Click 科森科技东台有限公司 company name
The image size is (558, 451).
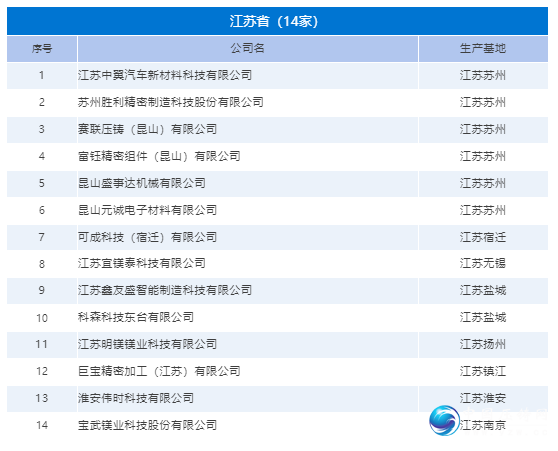pos(136,317)
